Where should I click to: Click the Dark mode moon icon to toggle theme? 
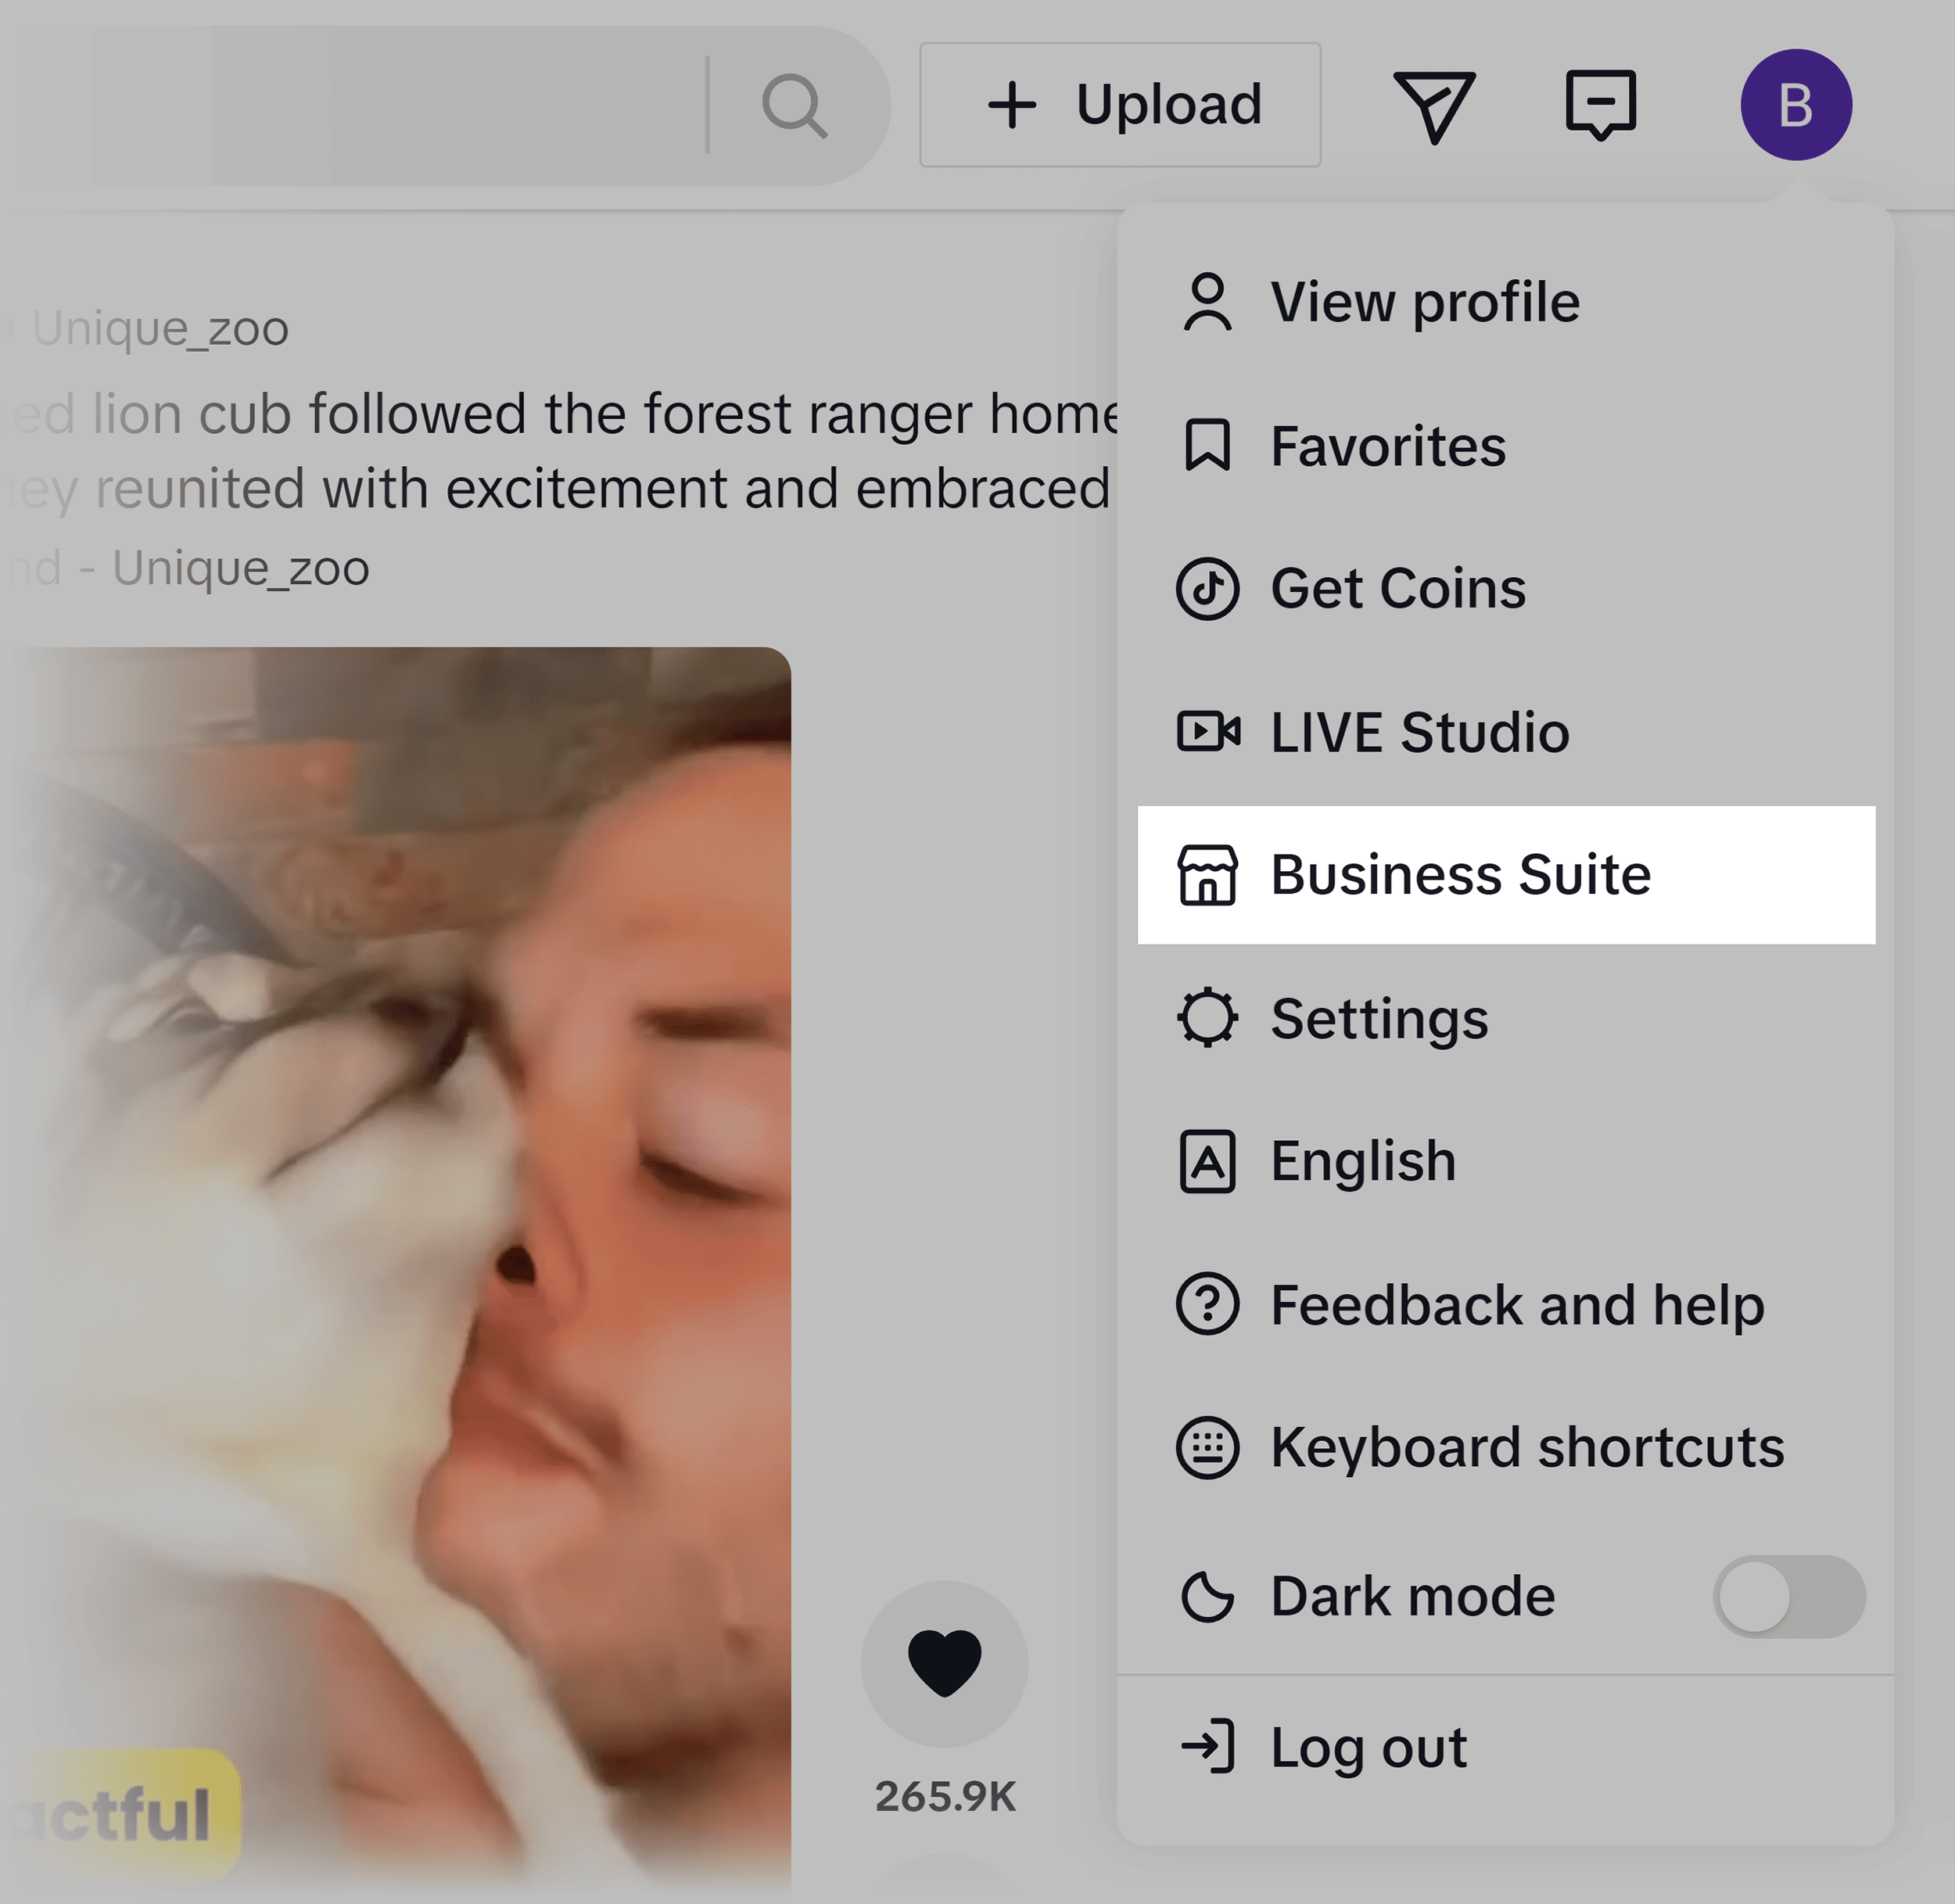click(1208, 1595)
